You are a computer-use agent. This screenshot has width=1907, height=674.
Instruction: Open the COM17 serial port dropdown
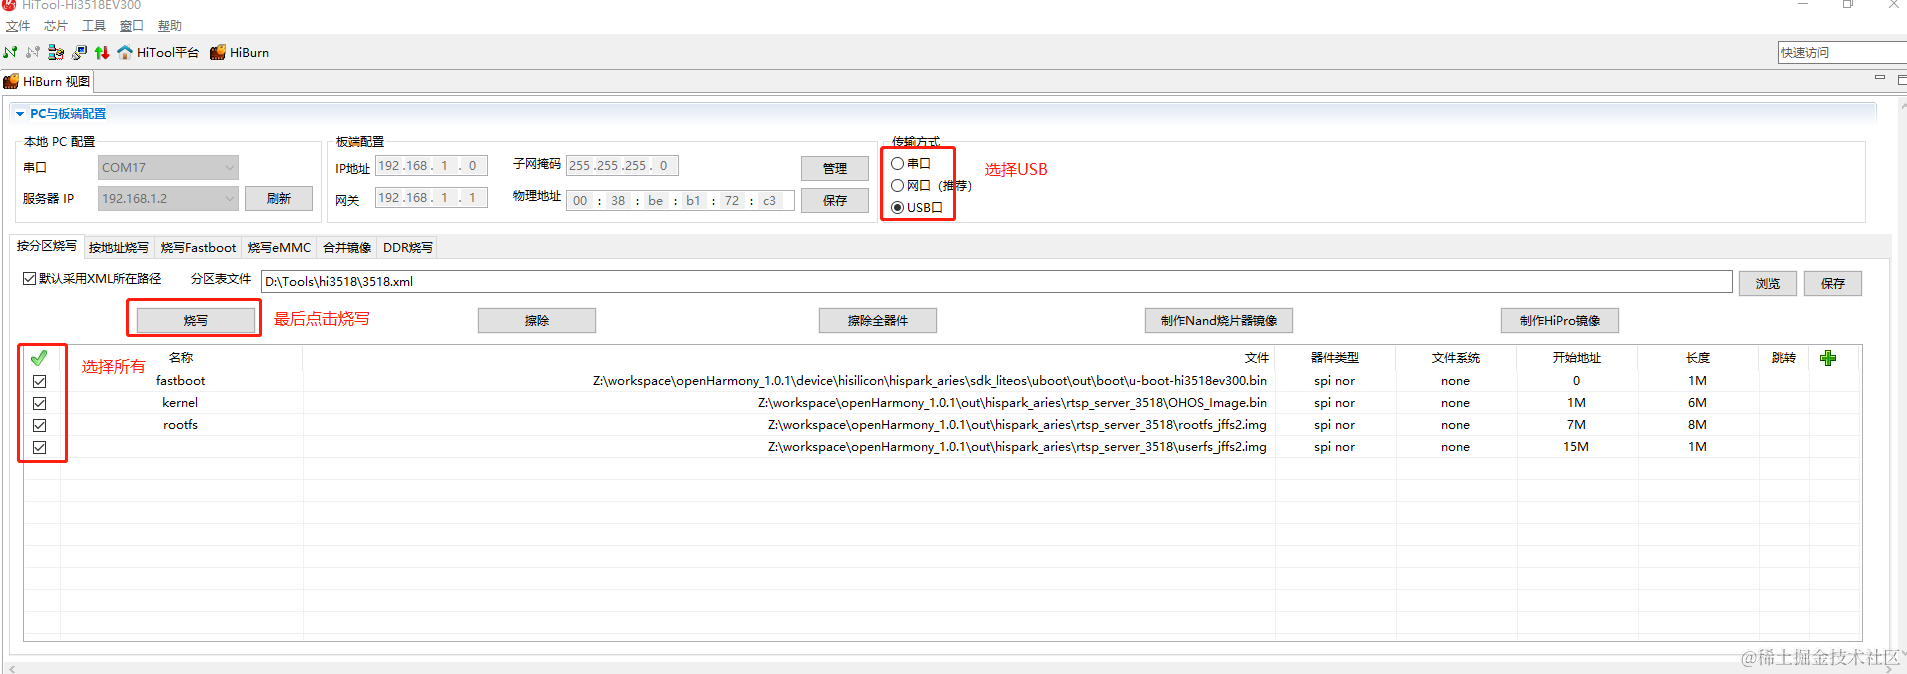coord(168,167)
